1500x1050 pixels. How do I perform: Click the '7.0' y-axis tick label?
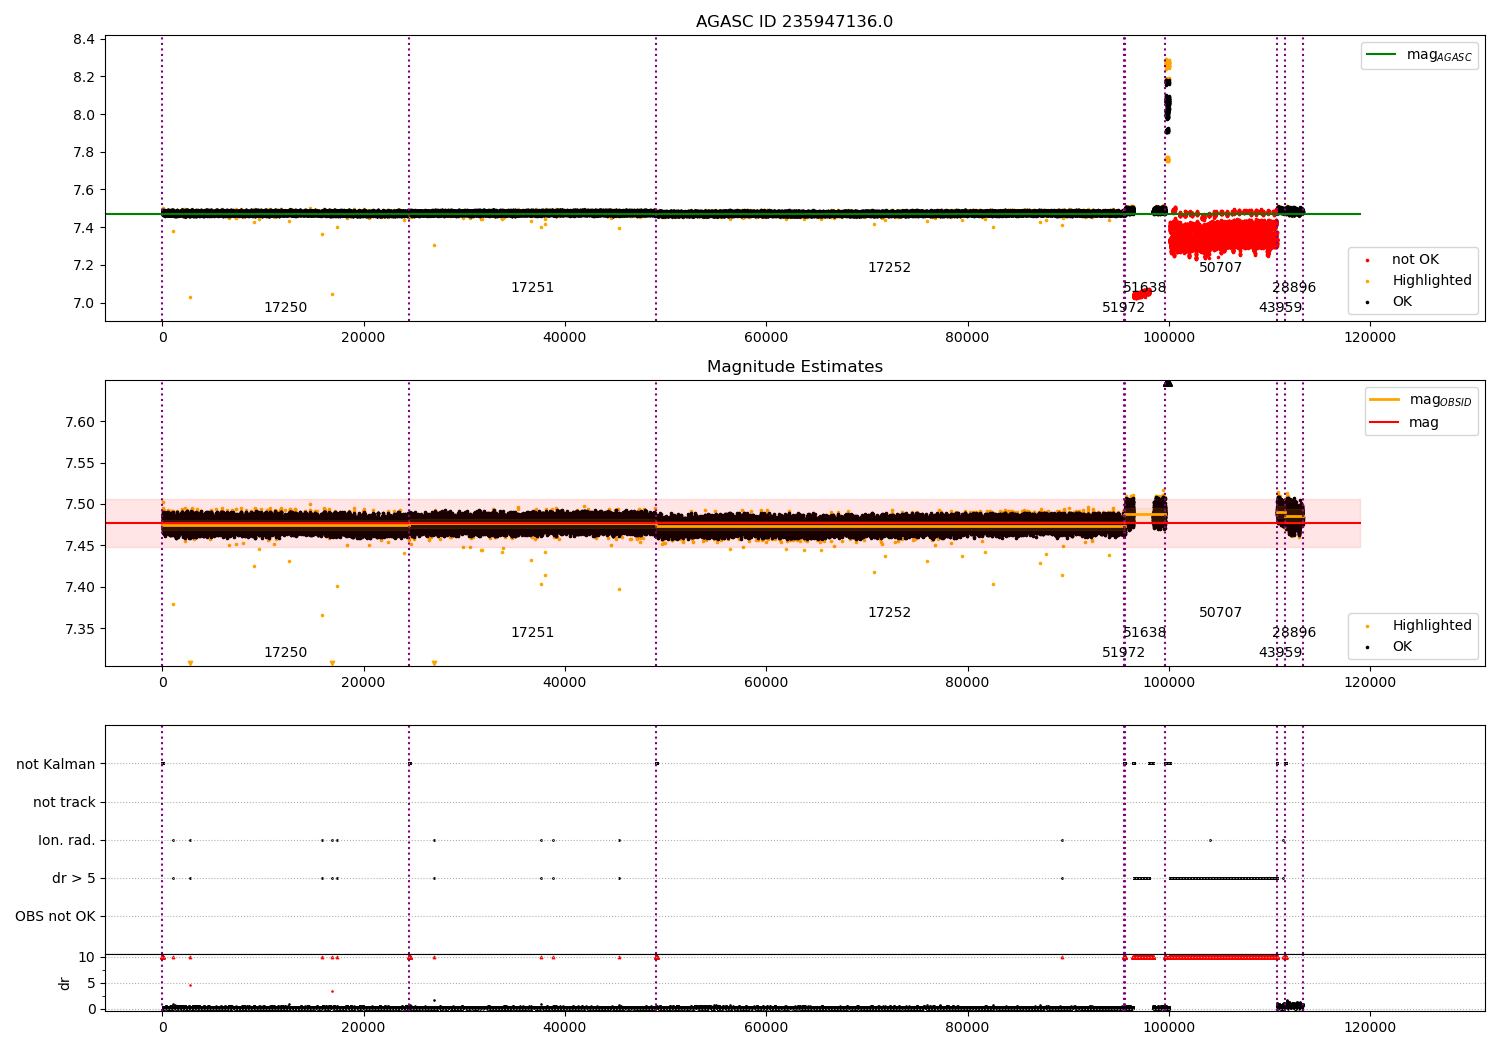(85, 304)
